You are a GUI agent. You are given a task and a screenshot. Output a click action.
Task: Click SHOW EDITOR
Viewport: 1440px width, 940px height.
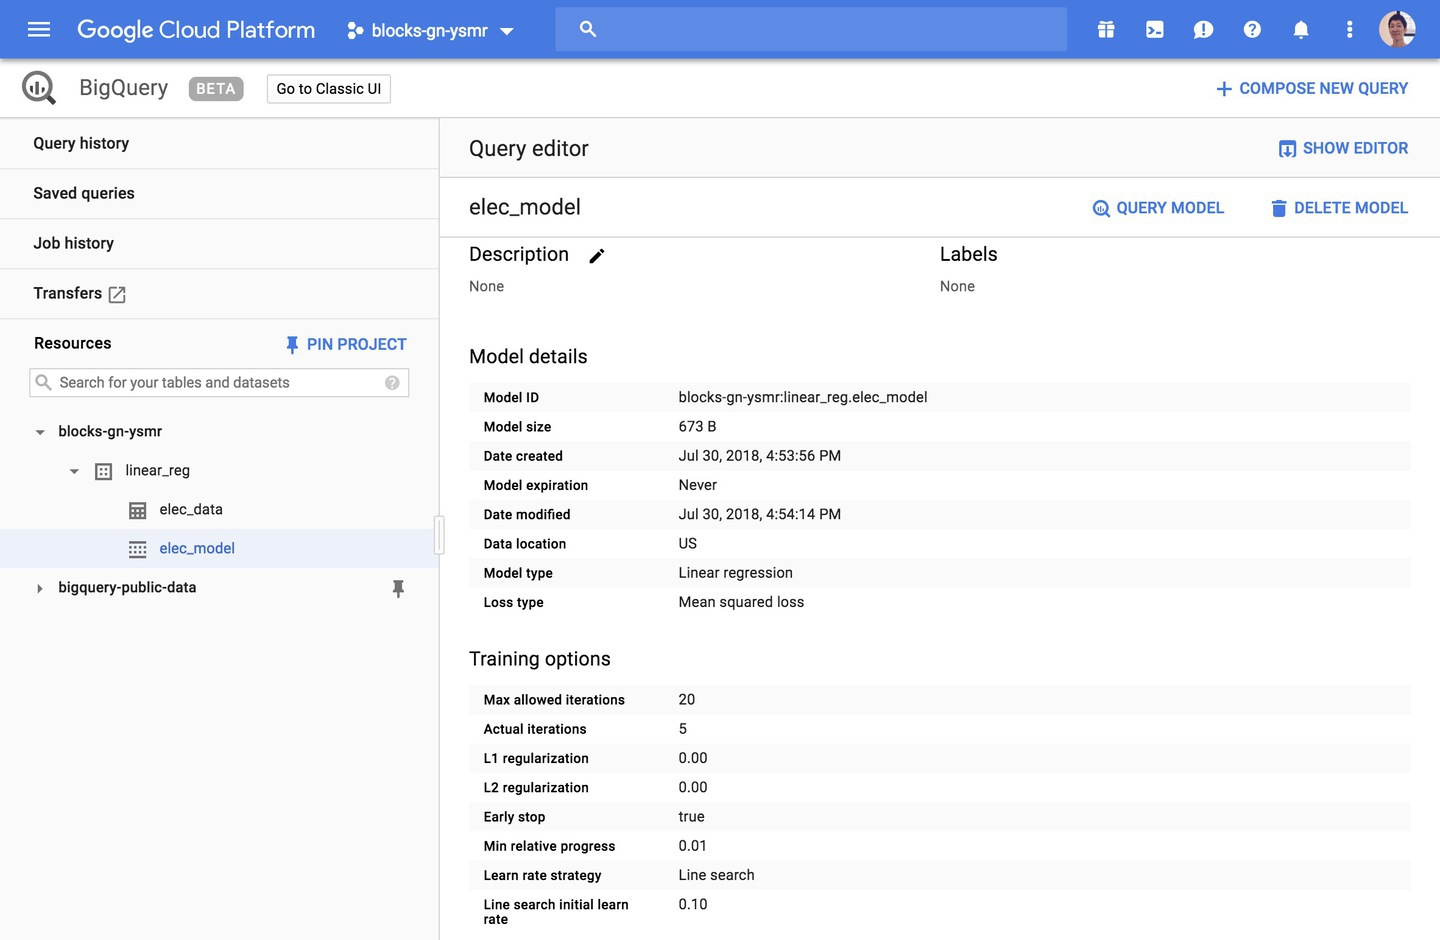click(x=1343, y=148)
